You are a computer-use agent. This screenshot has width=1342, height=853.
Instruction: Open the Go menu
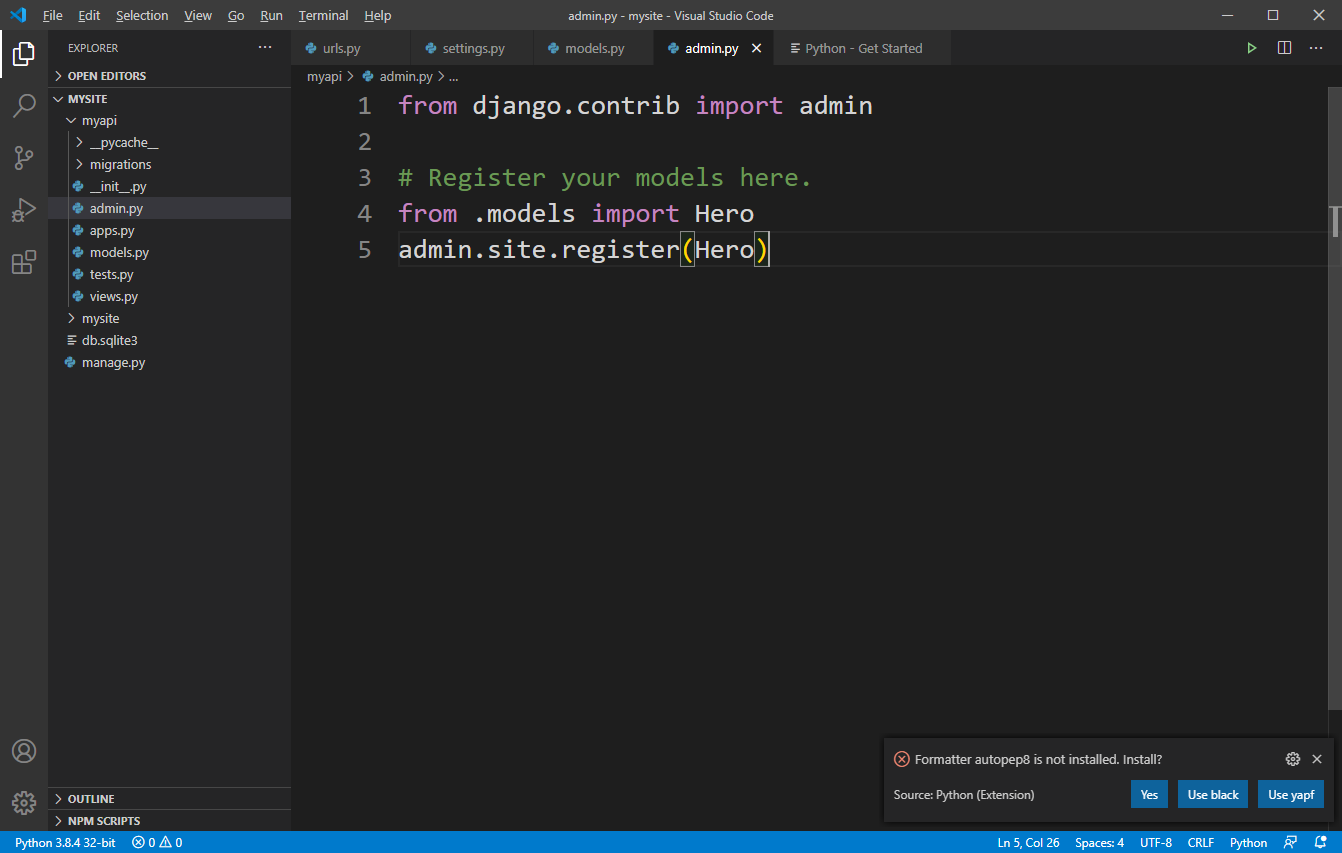(236, 15)
